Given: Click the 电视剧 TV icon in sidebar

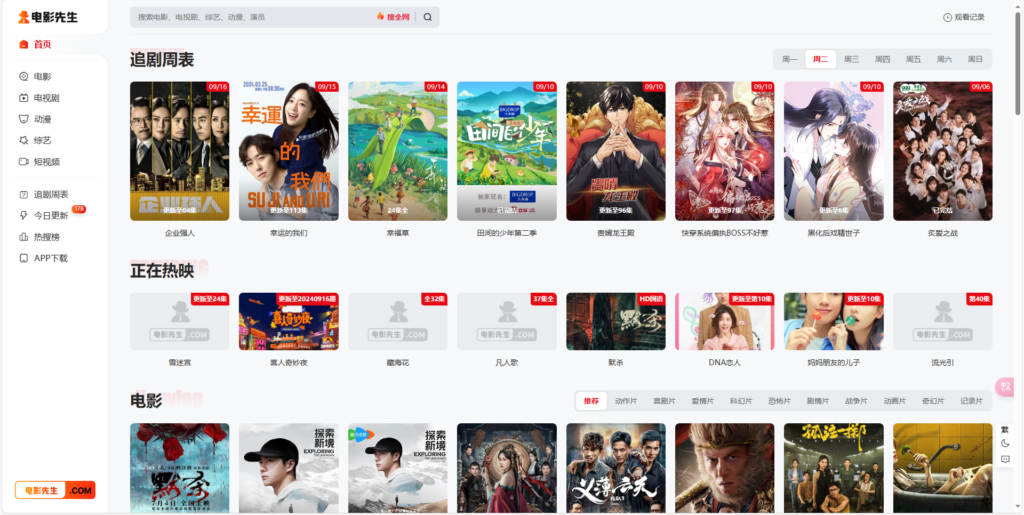Looking at the screenshot, I should (24, 98).
